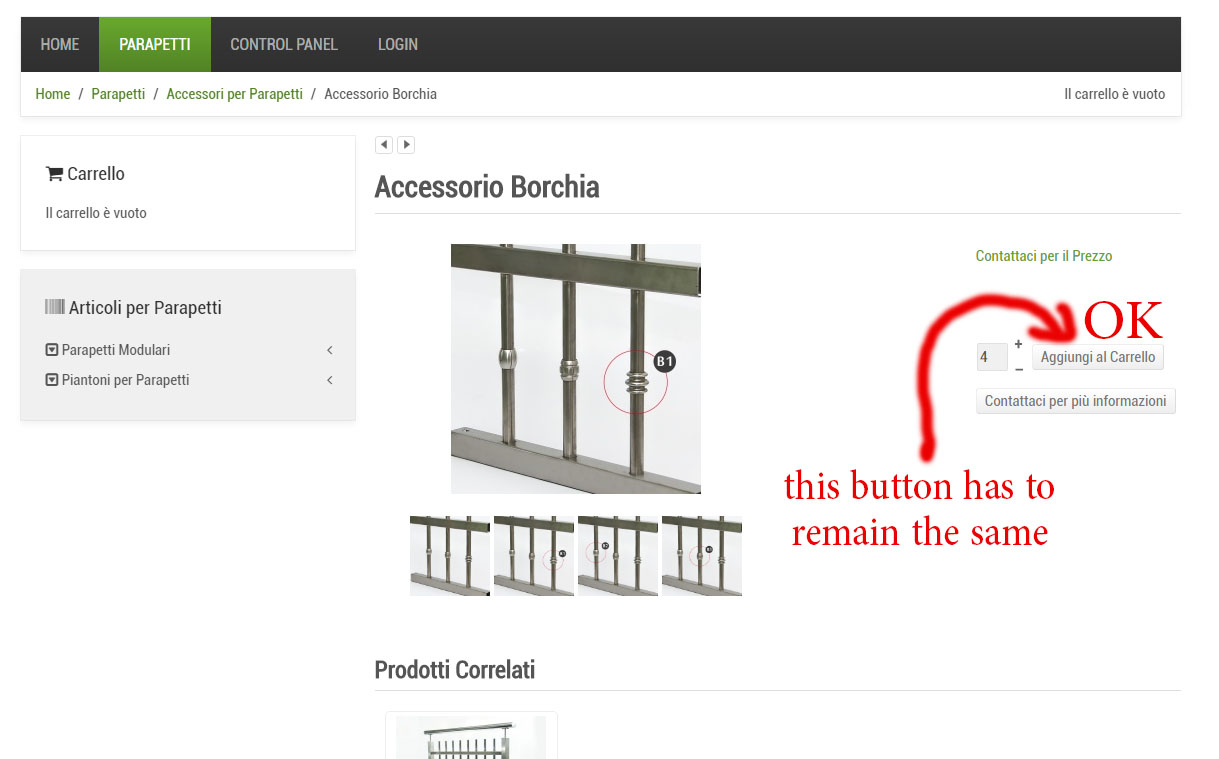
Task: Click the quantity input field
Action: point(992,357)
